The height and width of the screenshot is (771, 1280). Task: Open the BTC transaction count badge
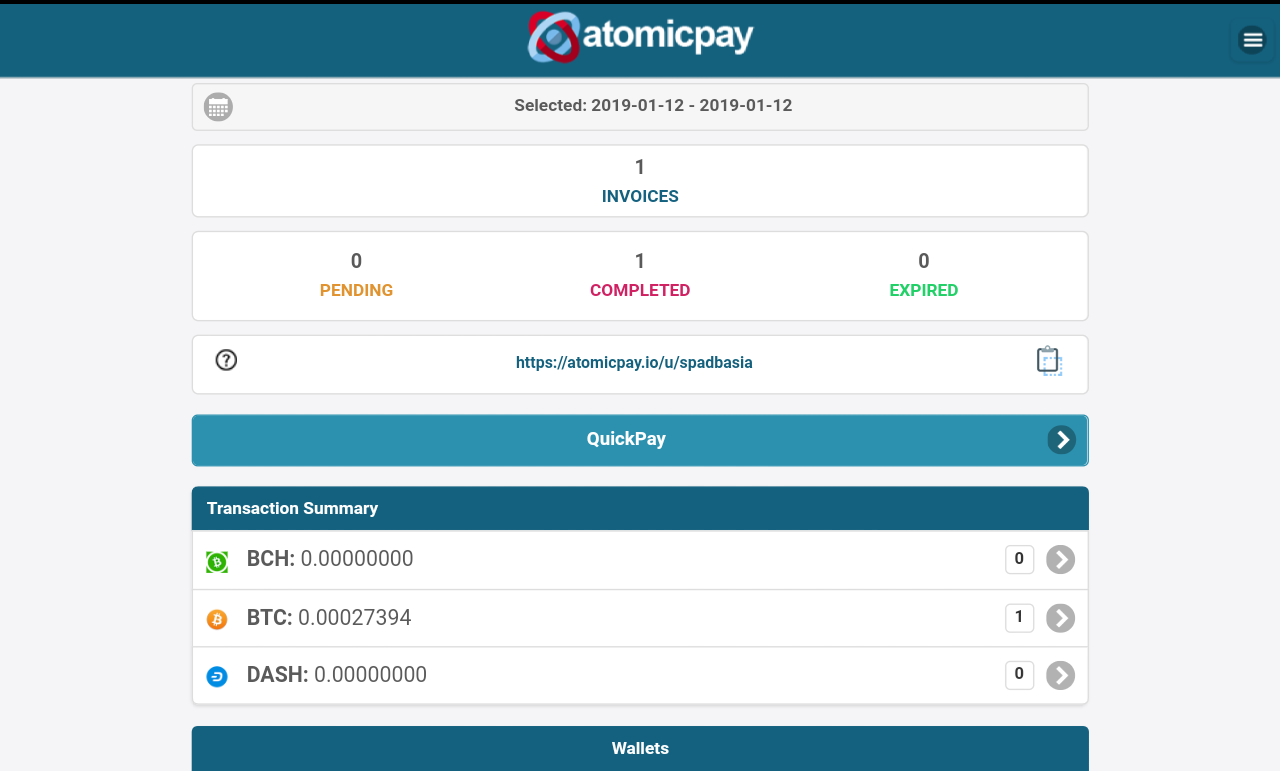1019,617
